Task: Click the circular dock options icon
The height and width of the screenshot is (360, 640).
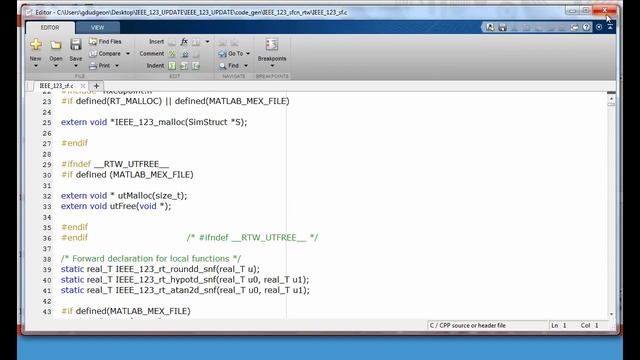Action: [599, 27]
